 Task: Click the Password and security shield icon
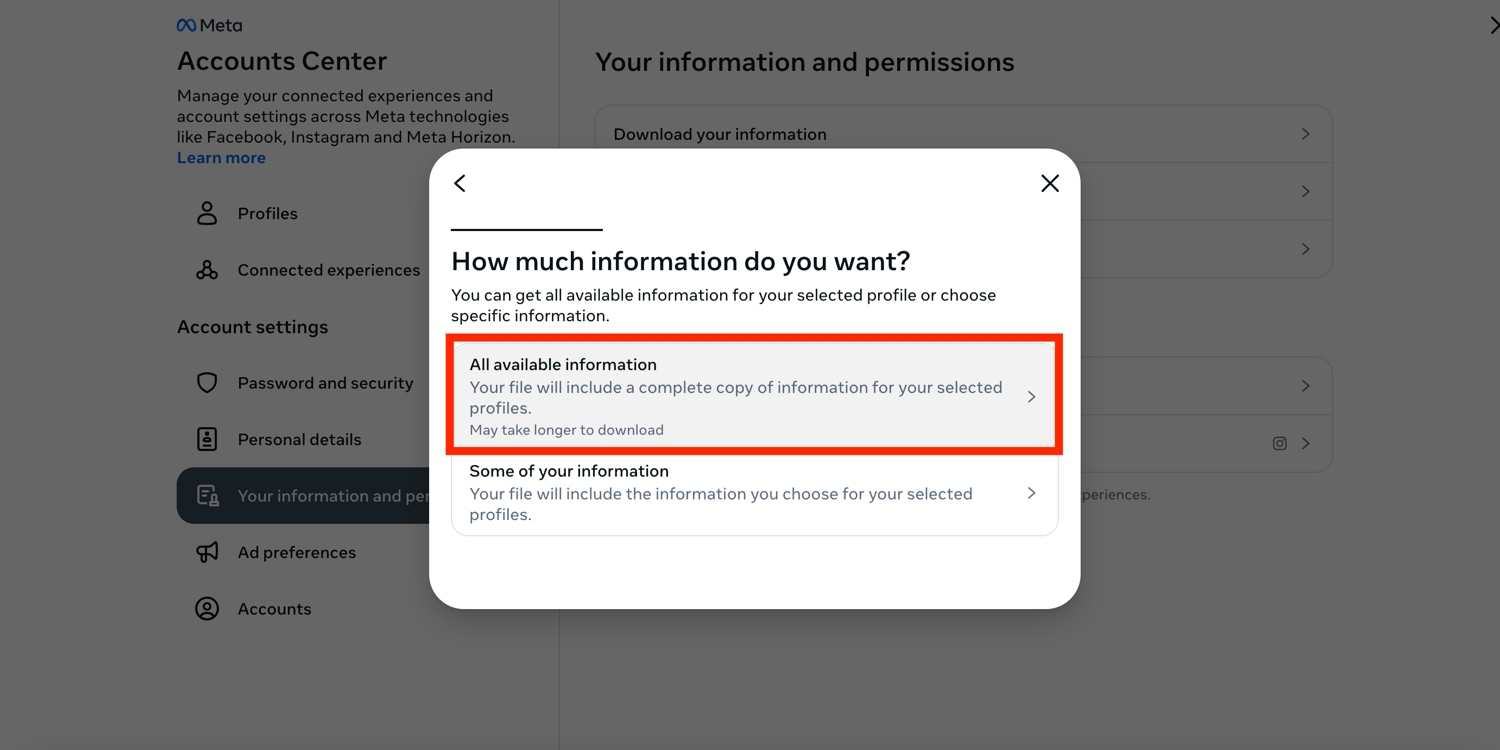click(x=207, y=383)
